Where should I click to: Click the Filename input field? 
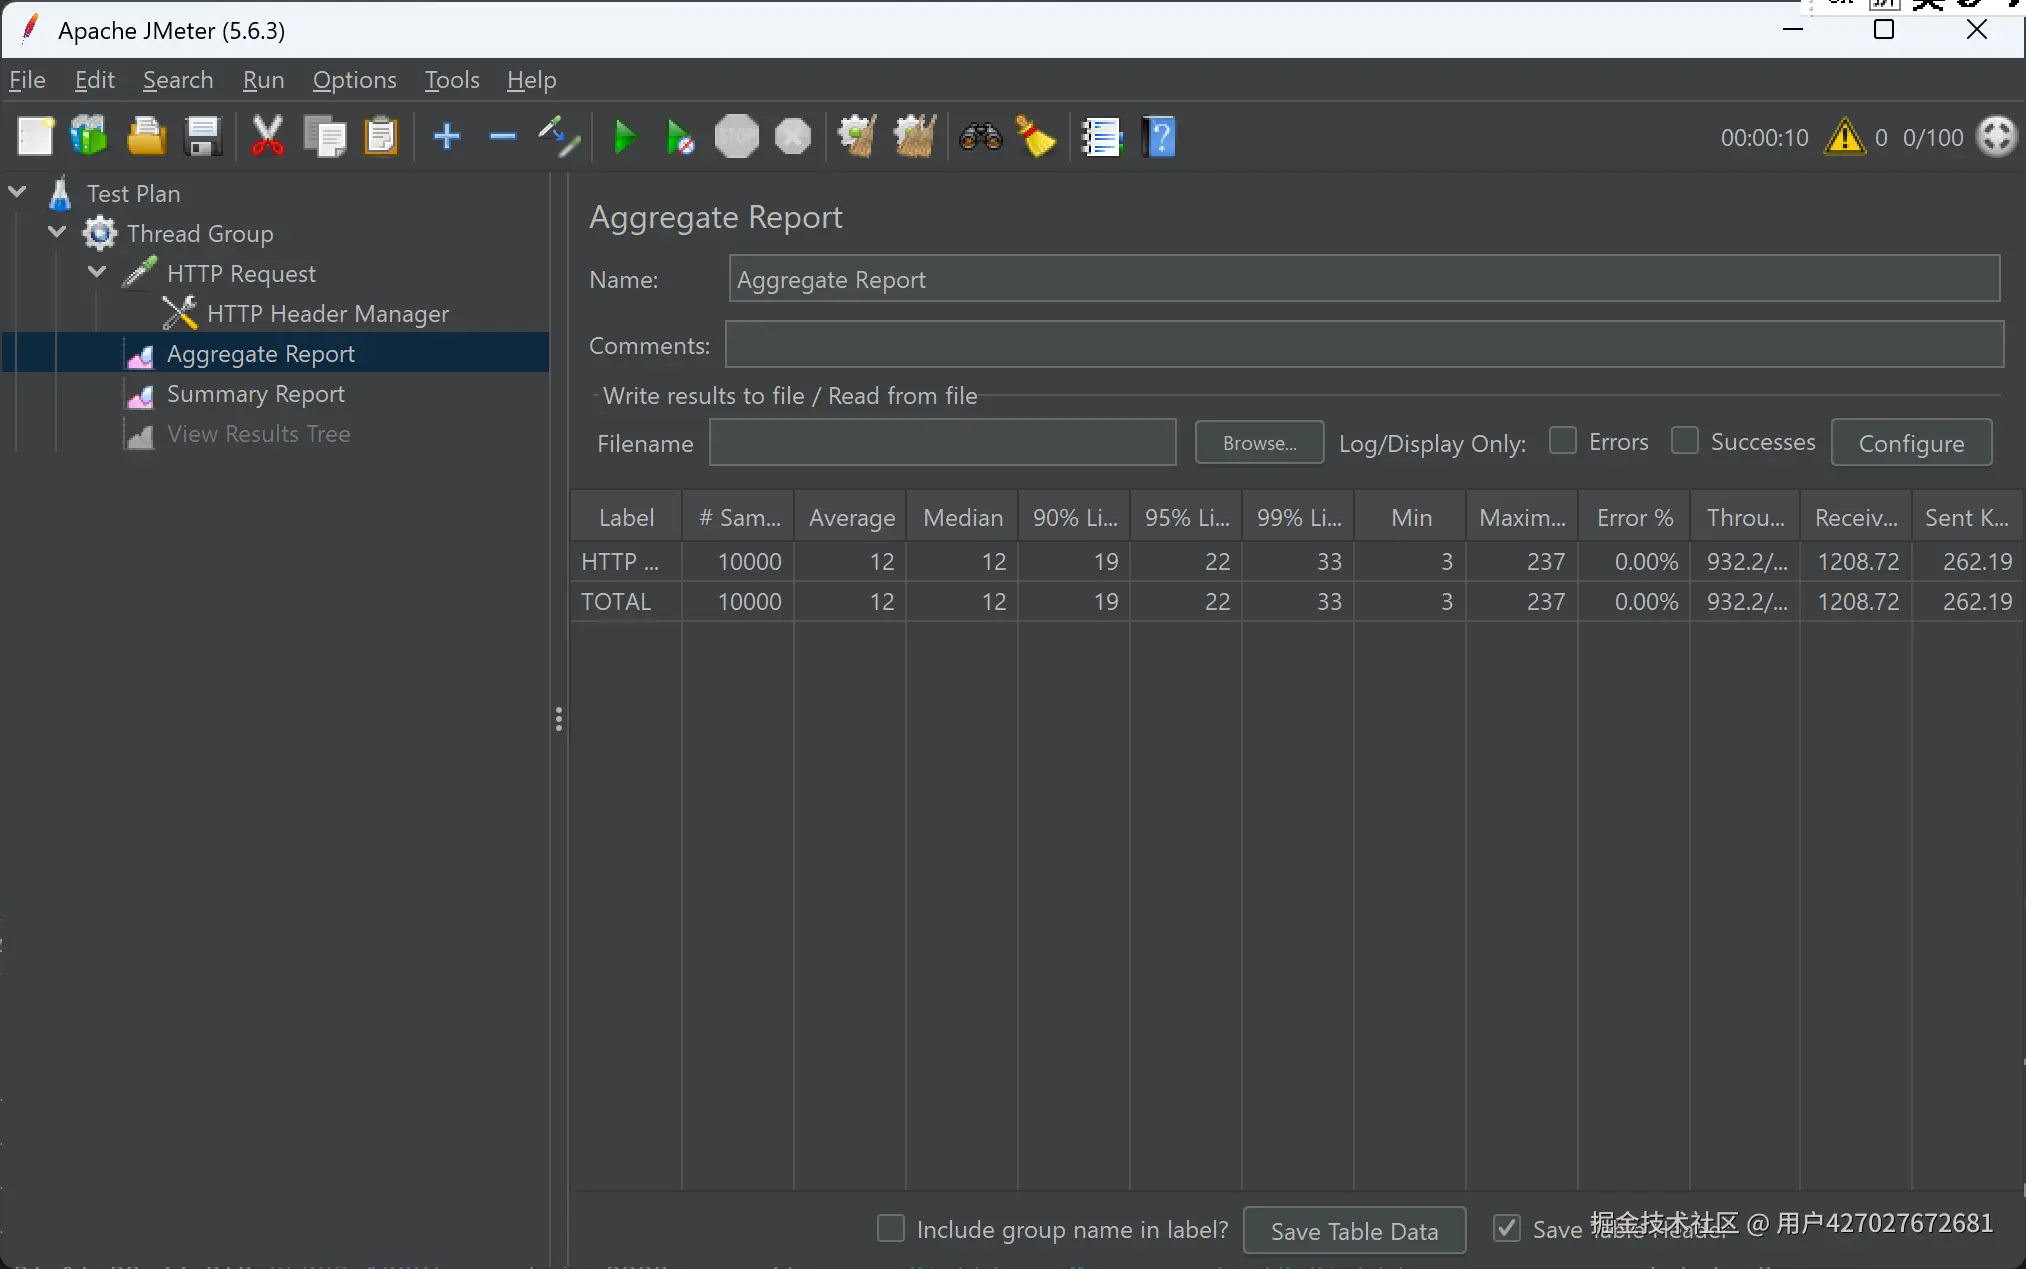click(942, 443)
